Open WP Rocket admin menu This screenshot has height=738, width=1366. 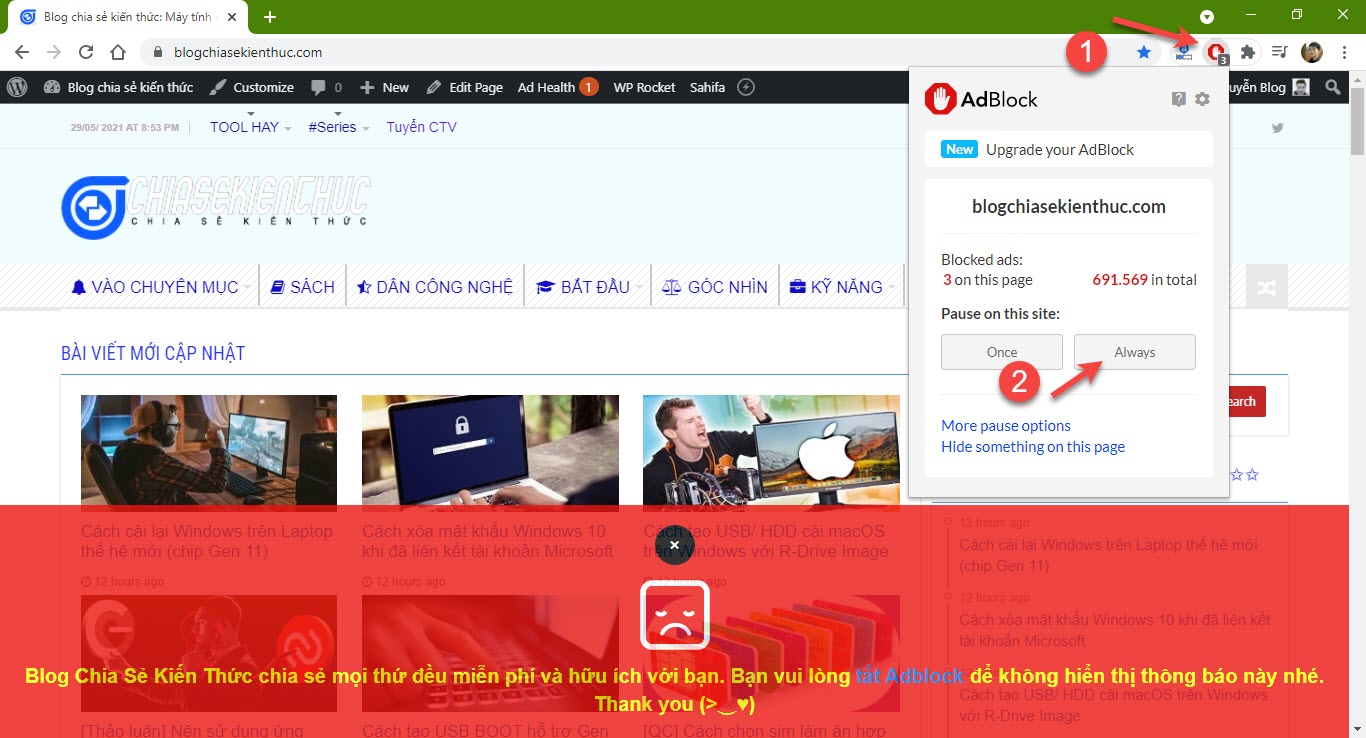click(x=644, y=87)
